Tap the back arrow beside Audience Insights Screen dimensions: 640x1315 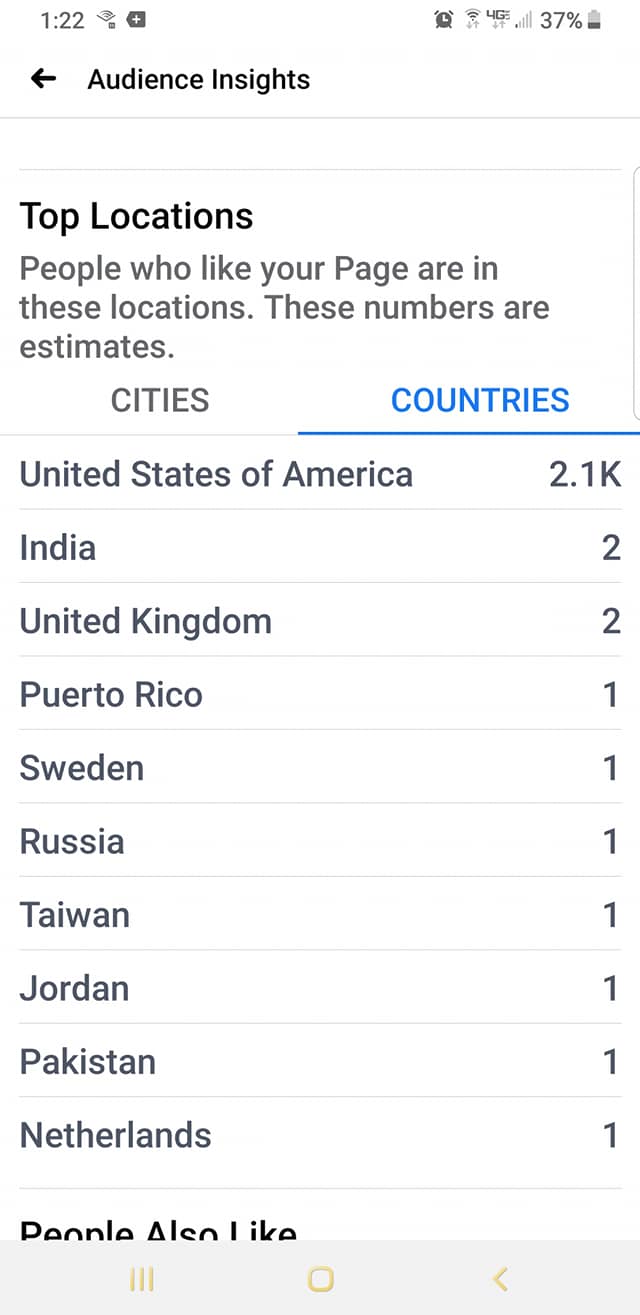coord(43,79)
